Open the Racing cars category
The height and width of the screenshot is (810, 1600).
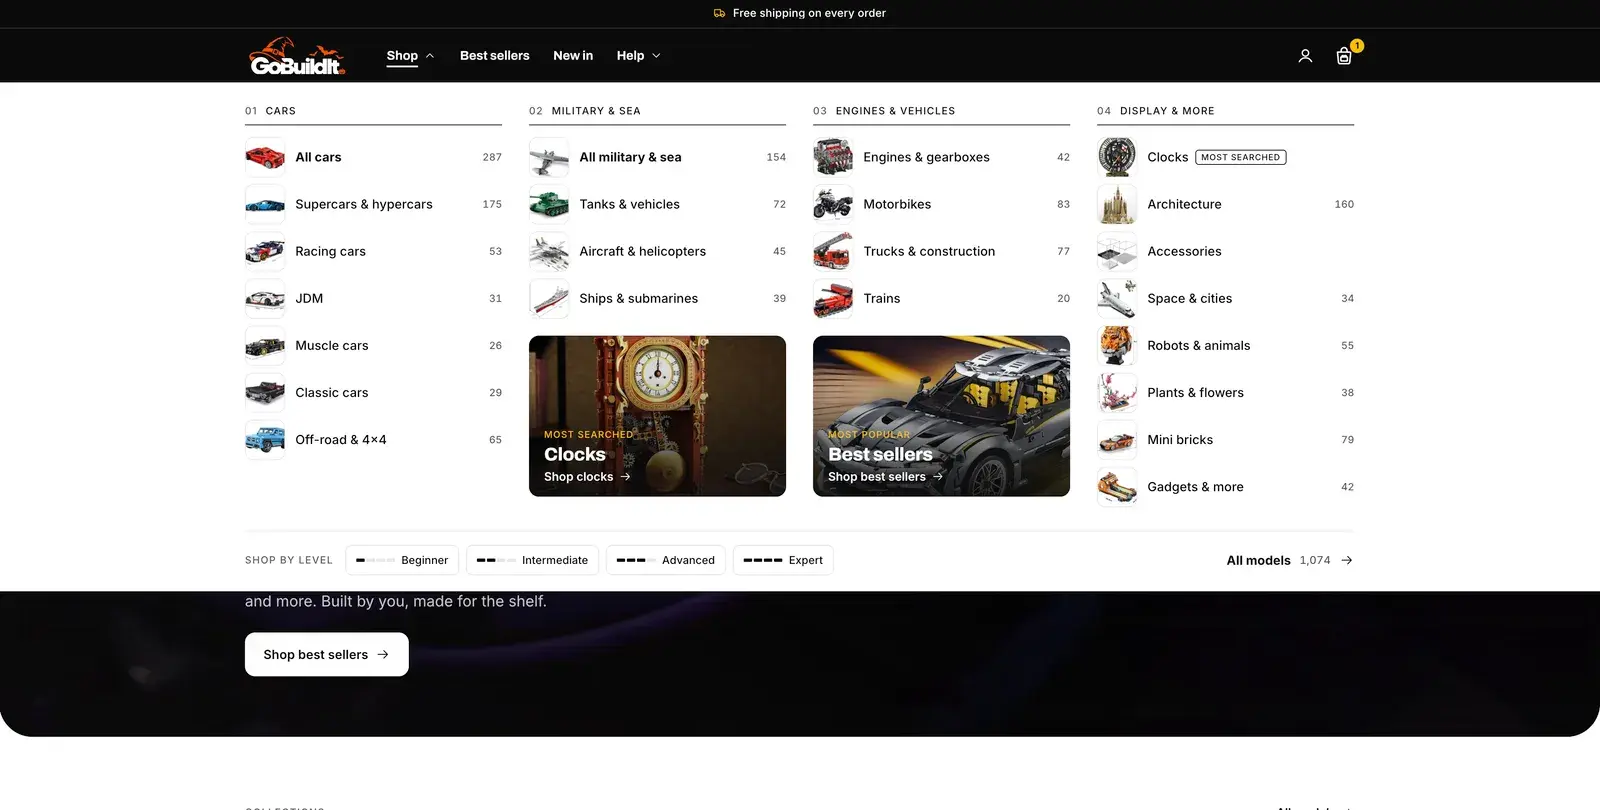373,251
